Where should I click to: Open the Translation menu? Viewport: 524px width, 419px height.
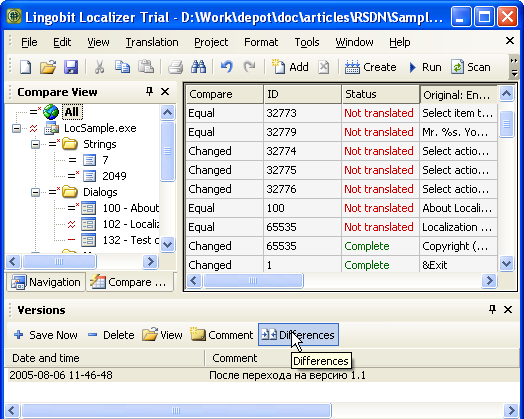click(x=152, y=42)
